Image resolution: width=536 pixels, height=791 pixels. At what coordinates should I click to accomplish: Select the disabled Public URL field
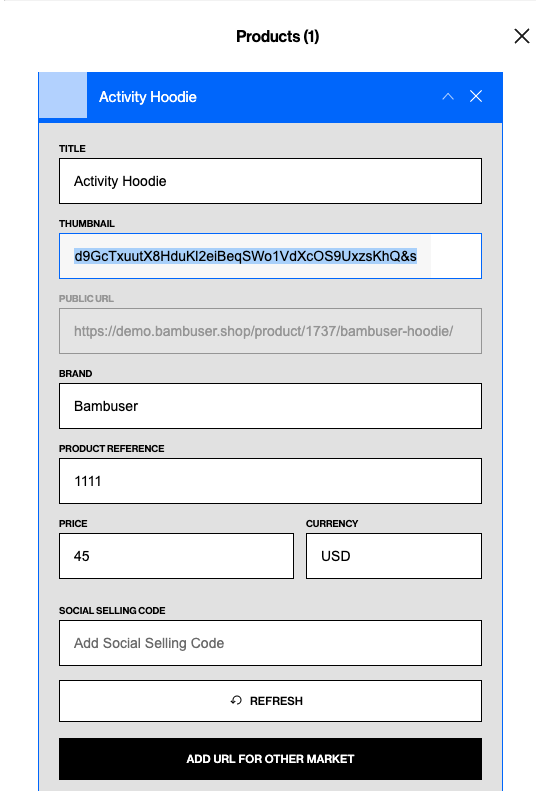tap(270, 331)
